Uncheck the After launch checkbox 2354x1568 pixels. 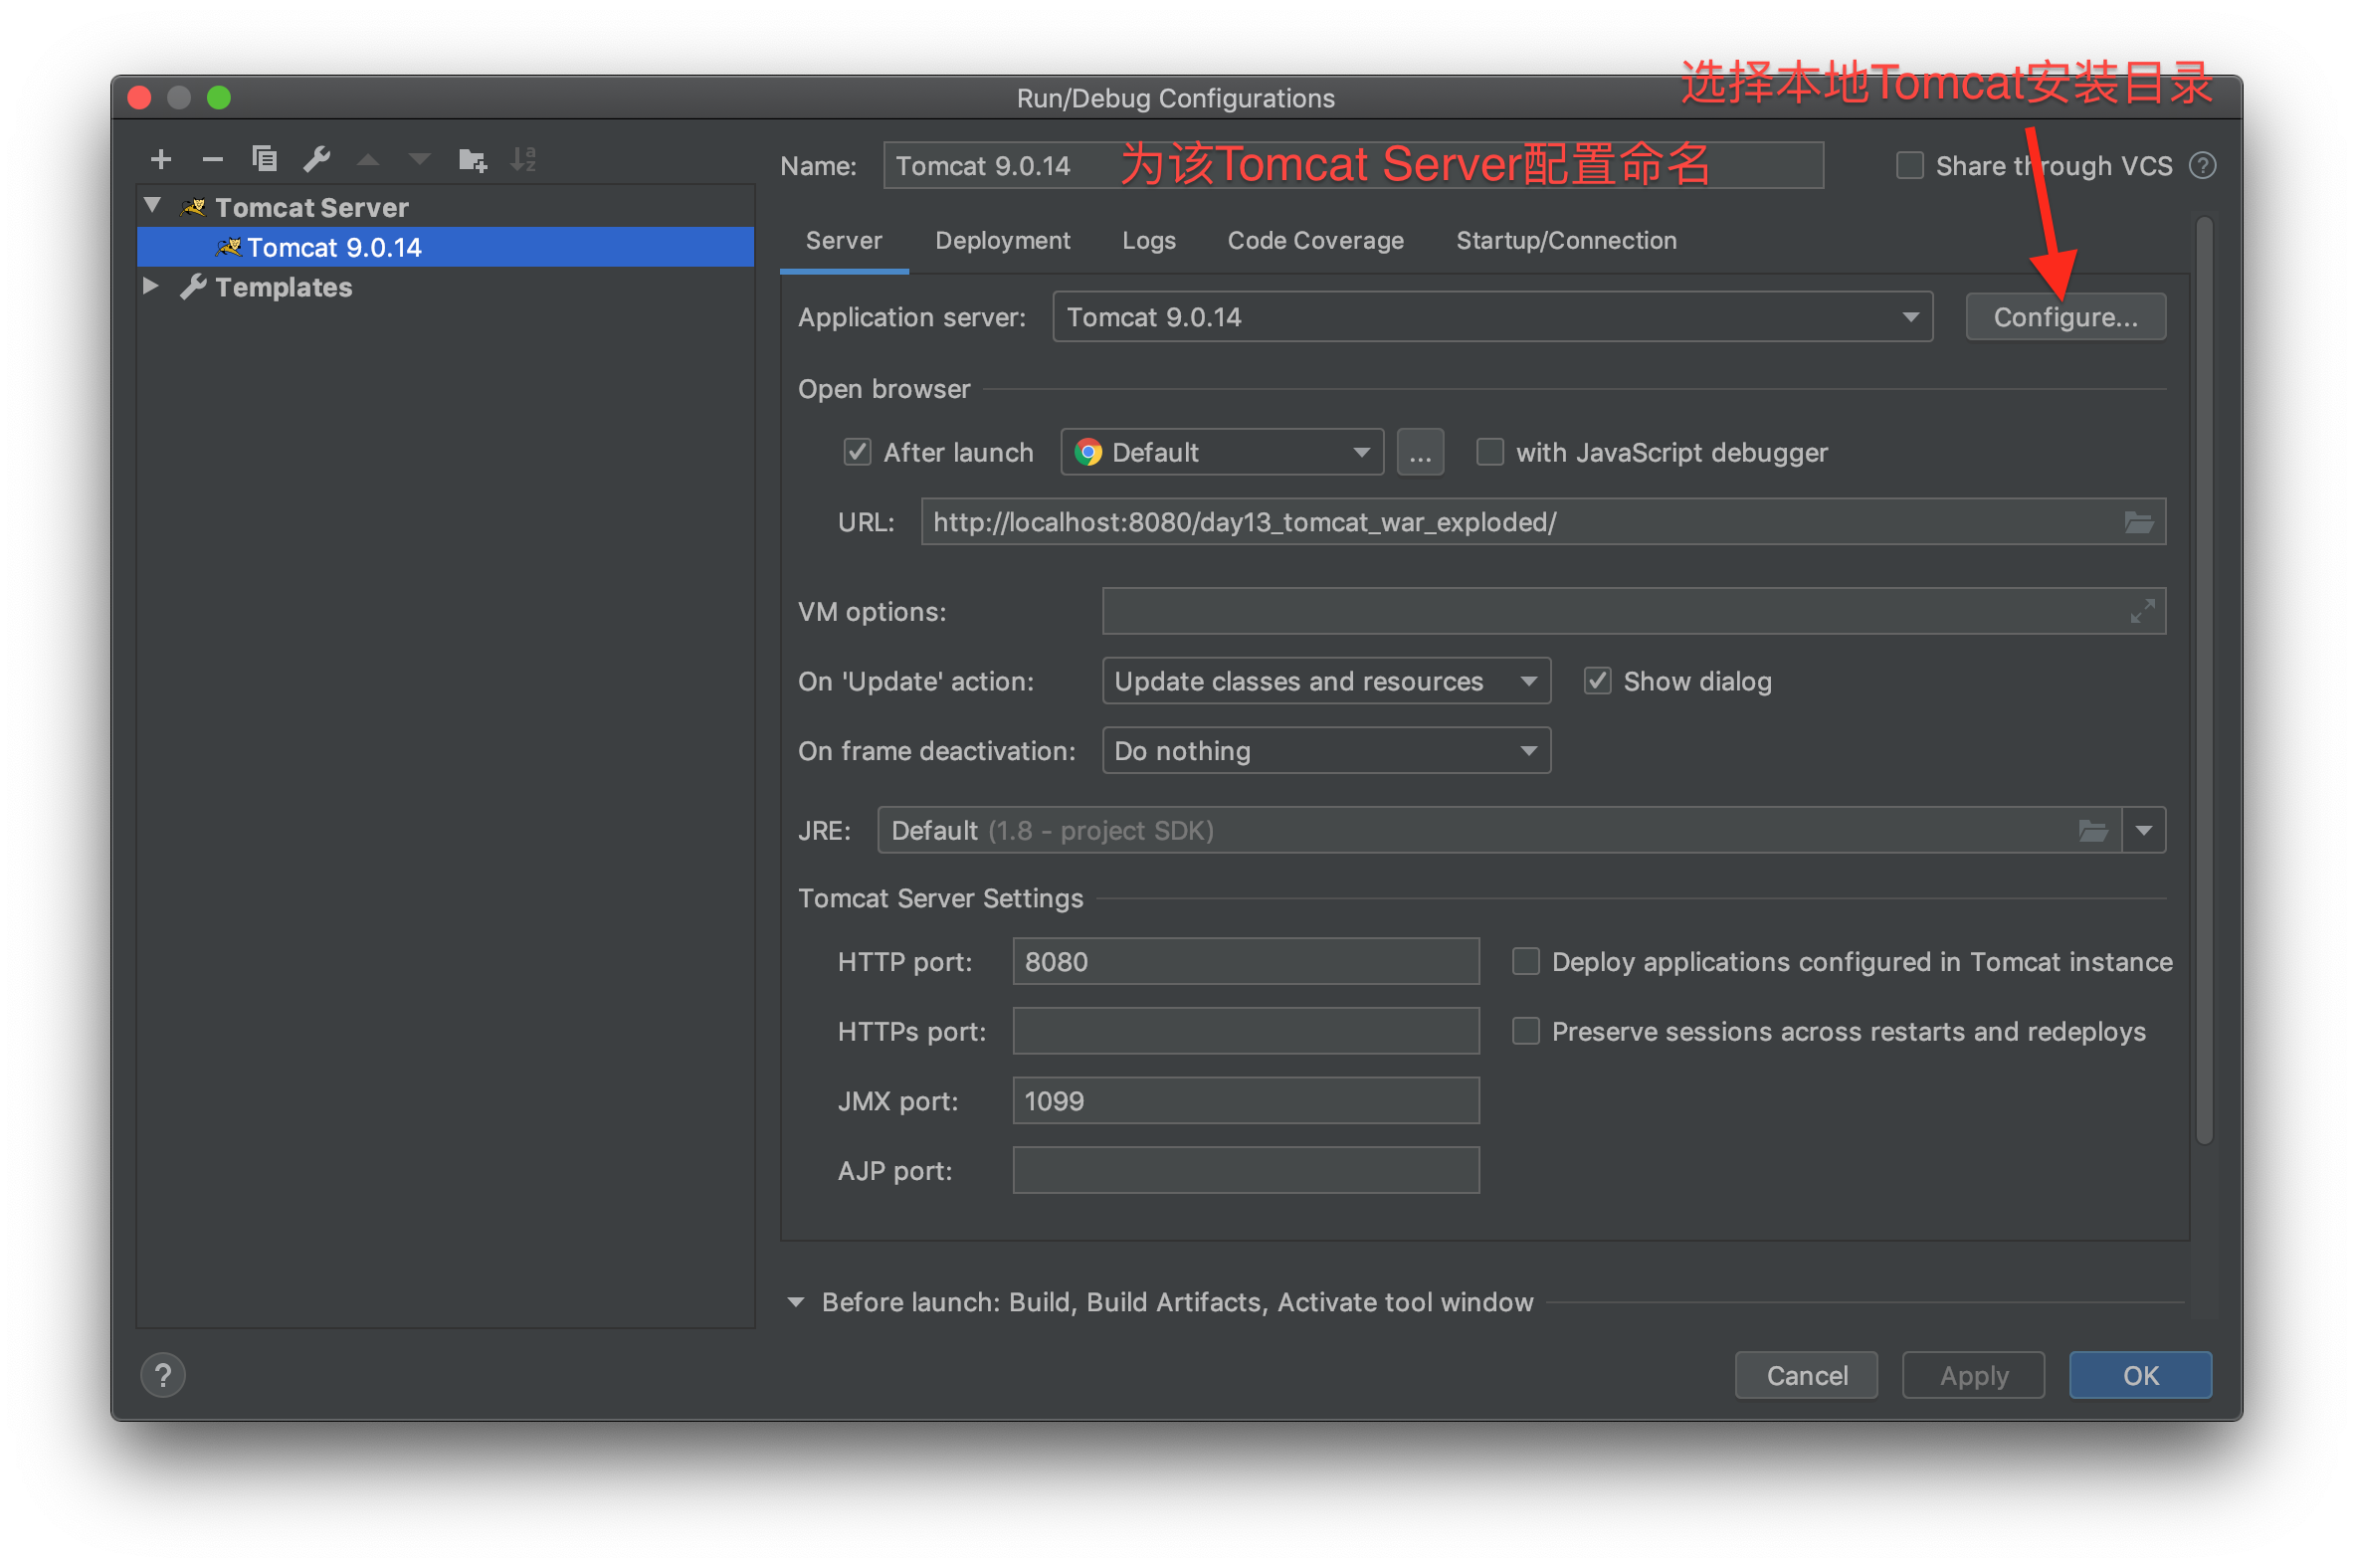[x=857, y=452]
